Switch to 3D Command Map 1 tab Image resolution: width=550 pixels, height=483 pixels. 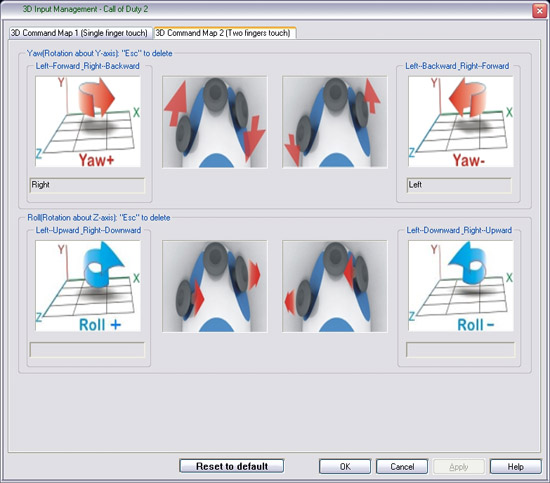80,33
